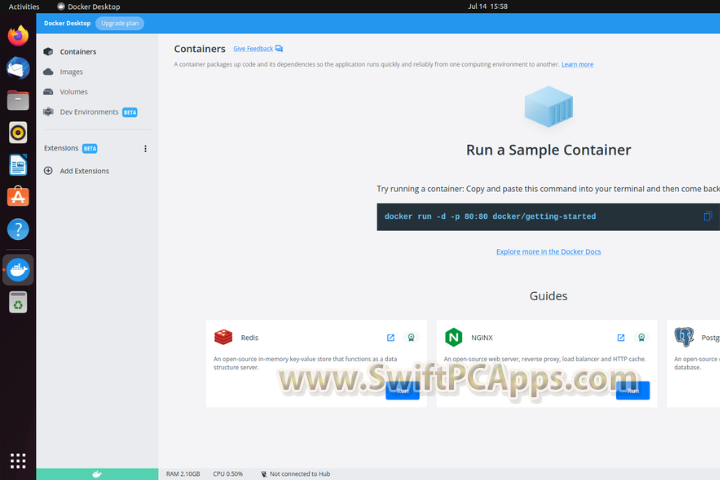Image resolution: width=720 pixels, height=480 pixels.
Task: Show Applications grid in the dock
Action: point(18,461)
